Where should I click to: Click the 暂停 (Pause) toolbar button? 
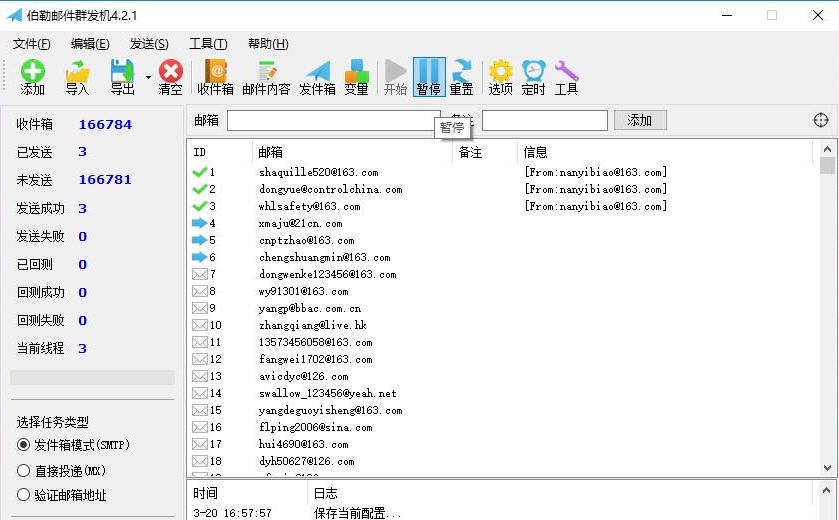coord(429,78)
